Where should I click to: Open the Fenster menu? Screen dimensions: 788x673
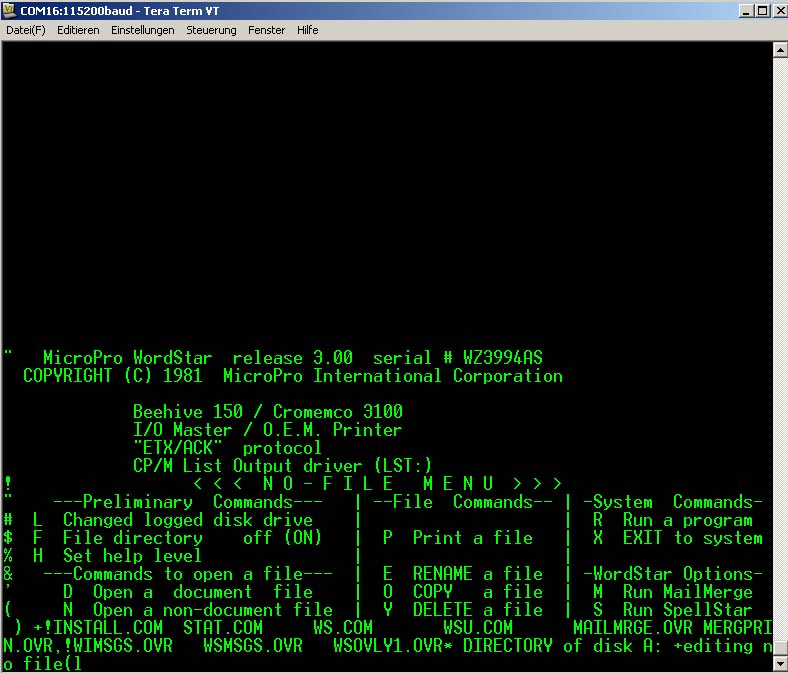[266, 30]
